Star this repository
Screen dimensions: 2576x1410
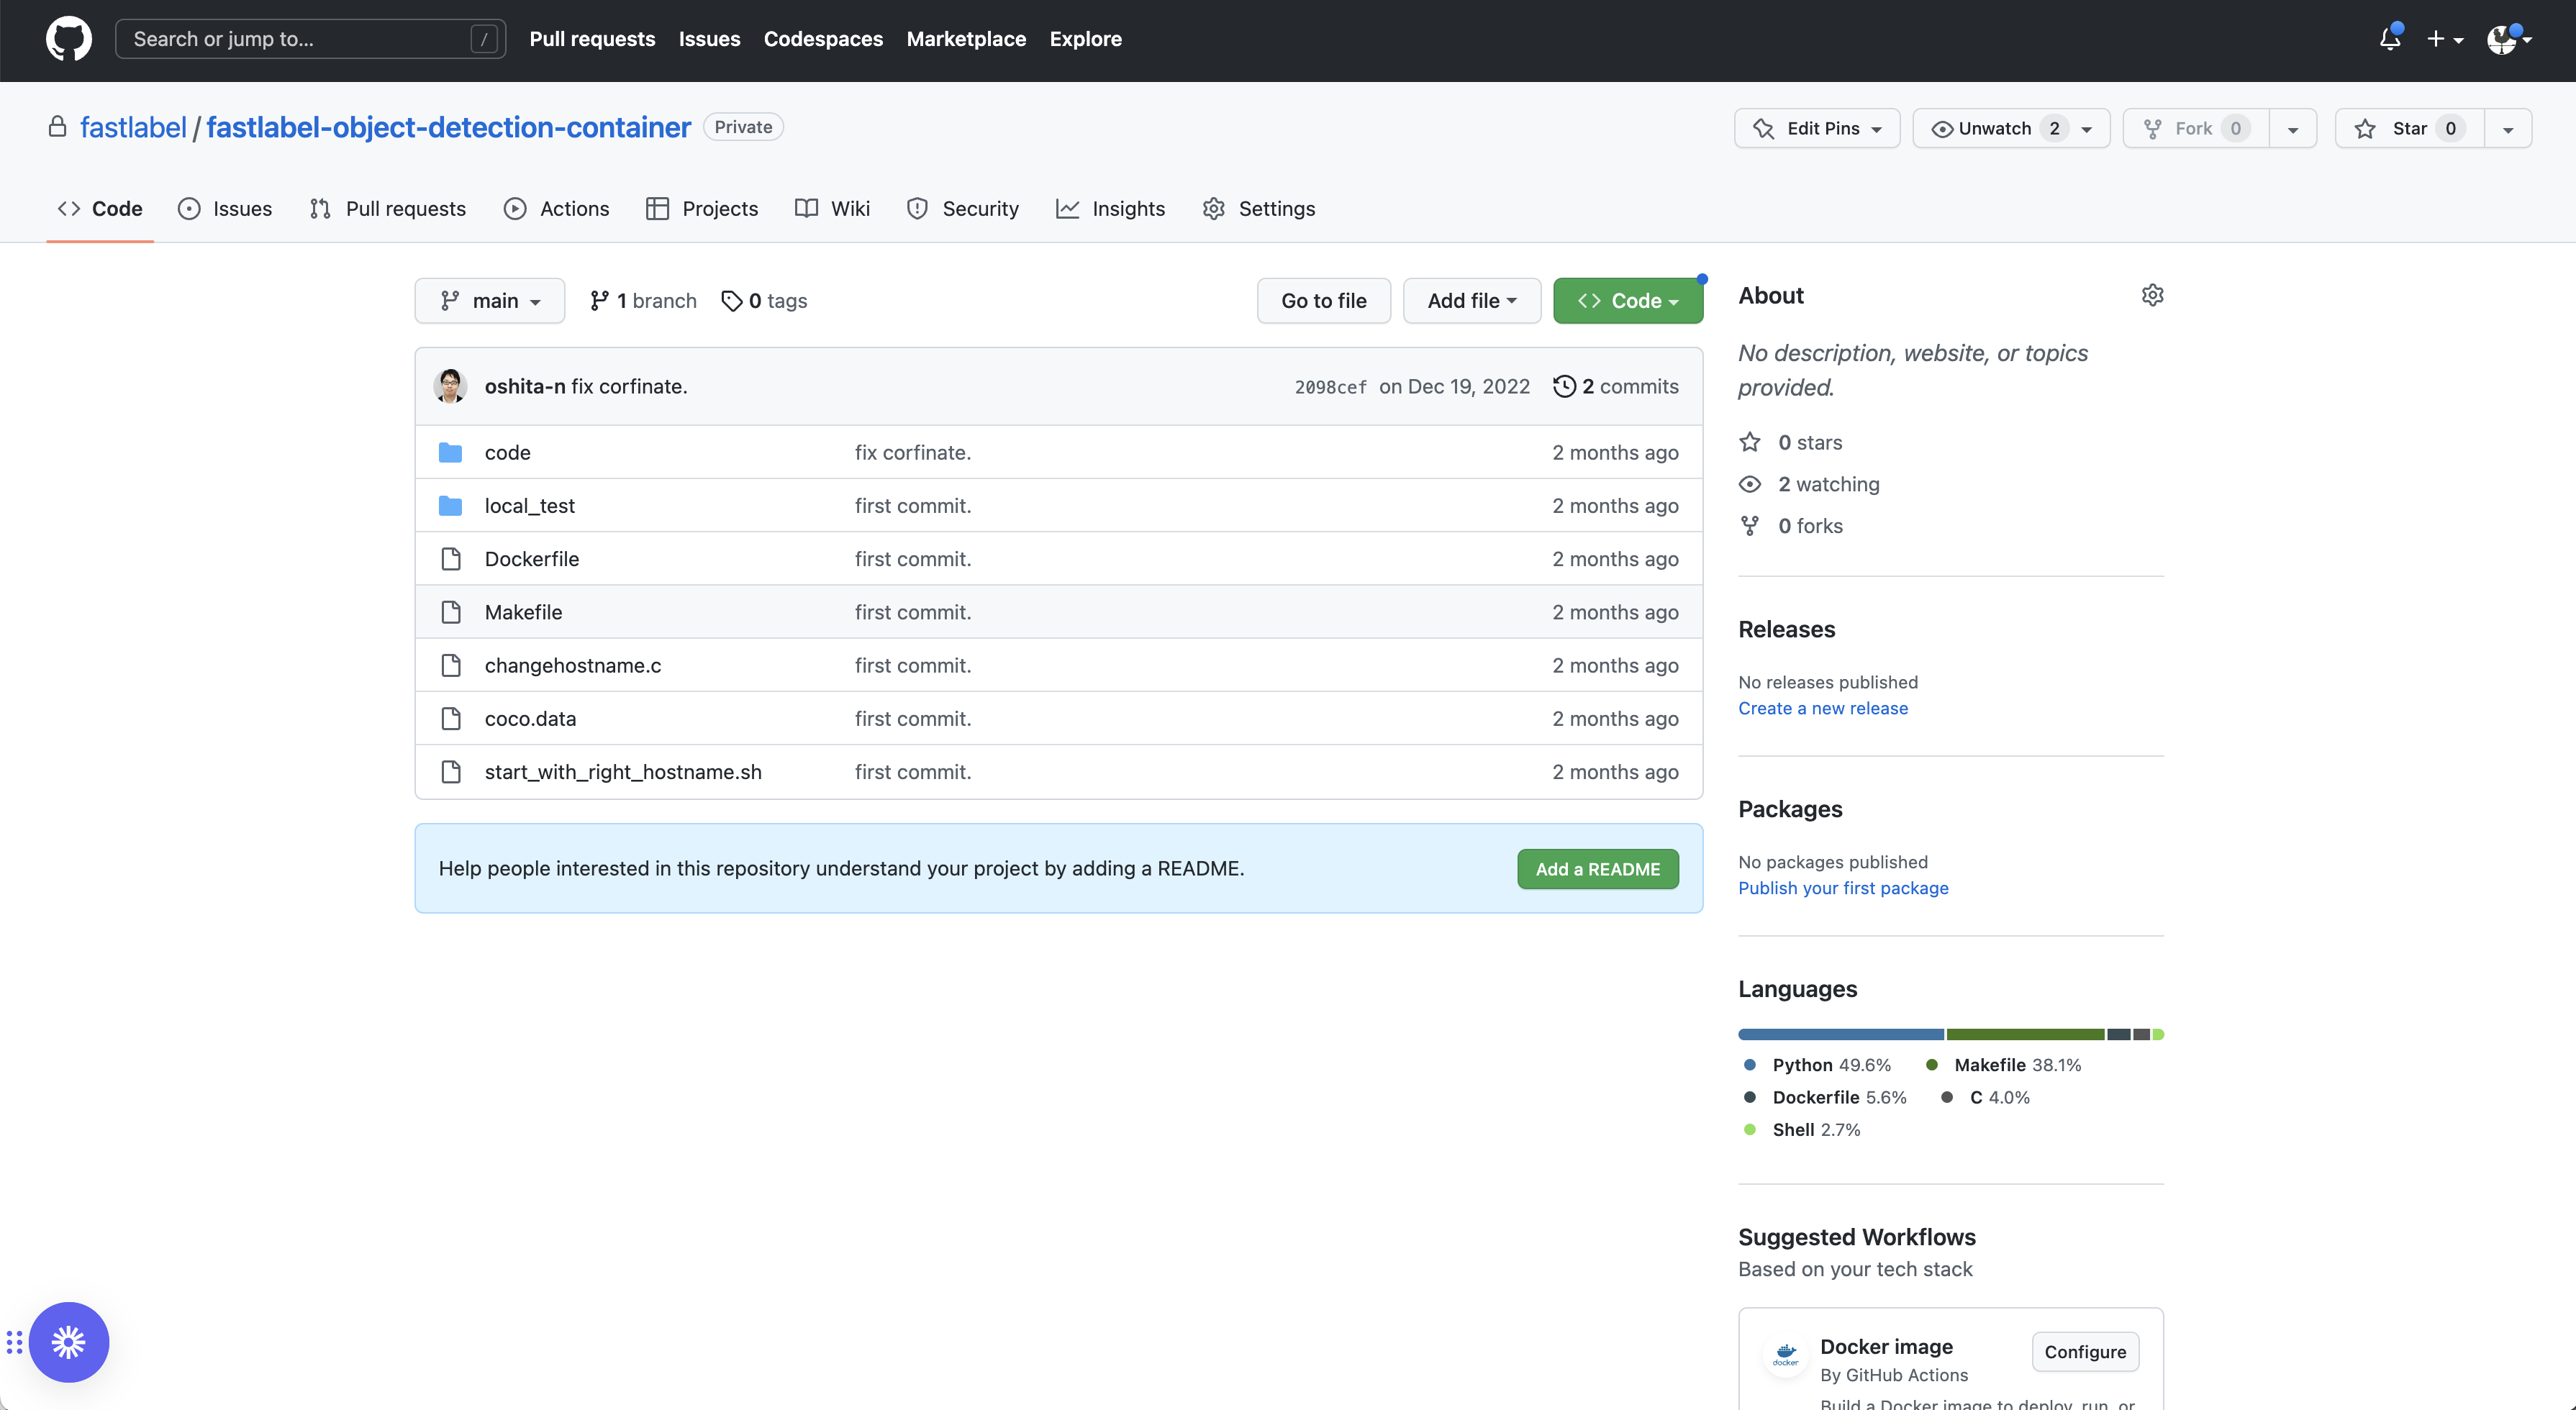click(x=2409, y=128)
